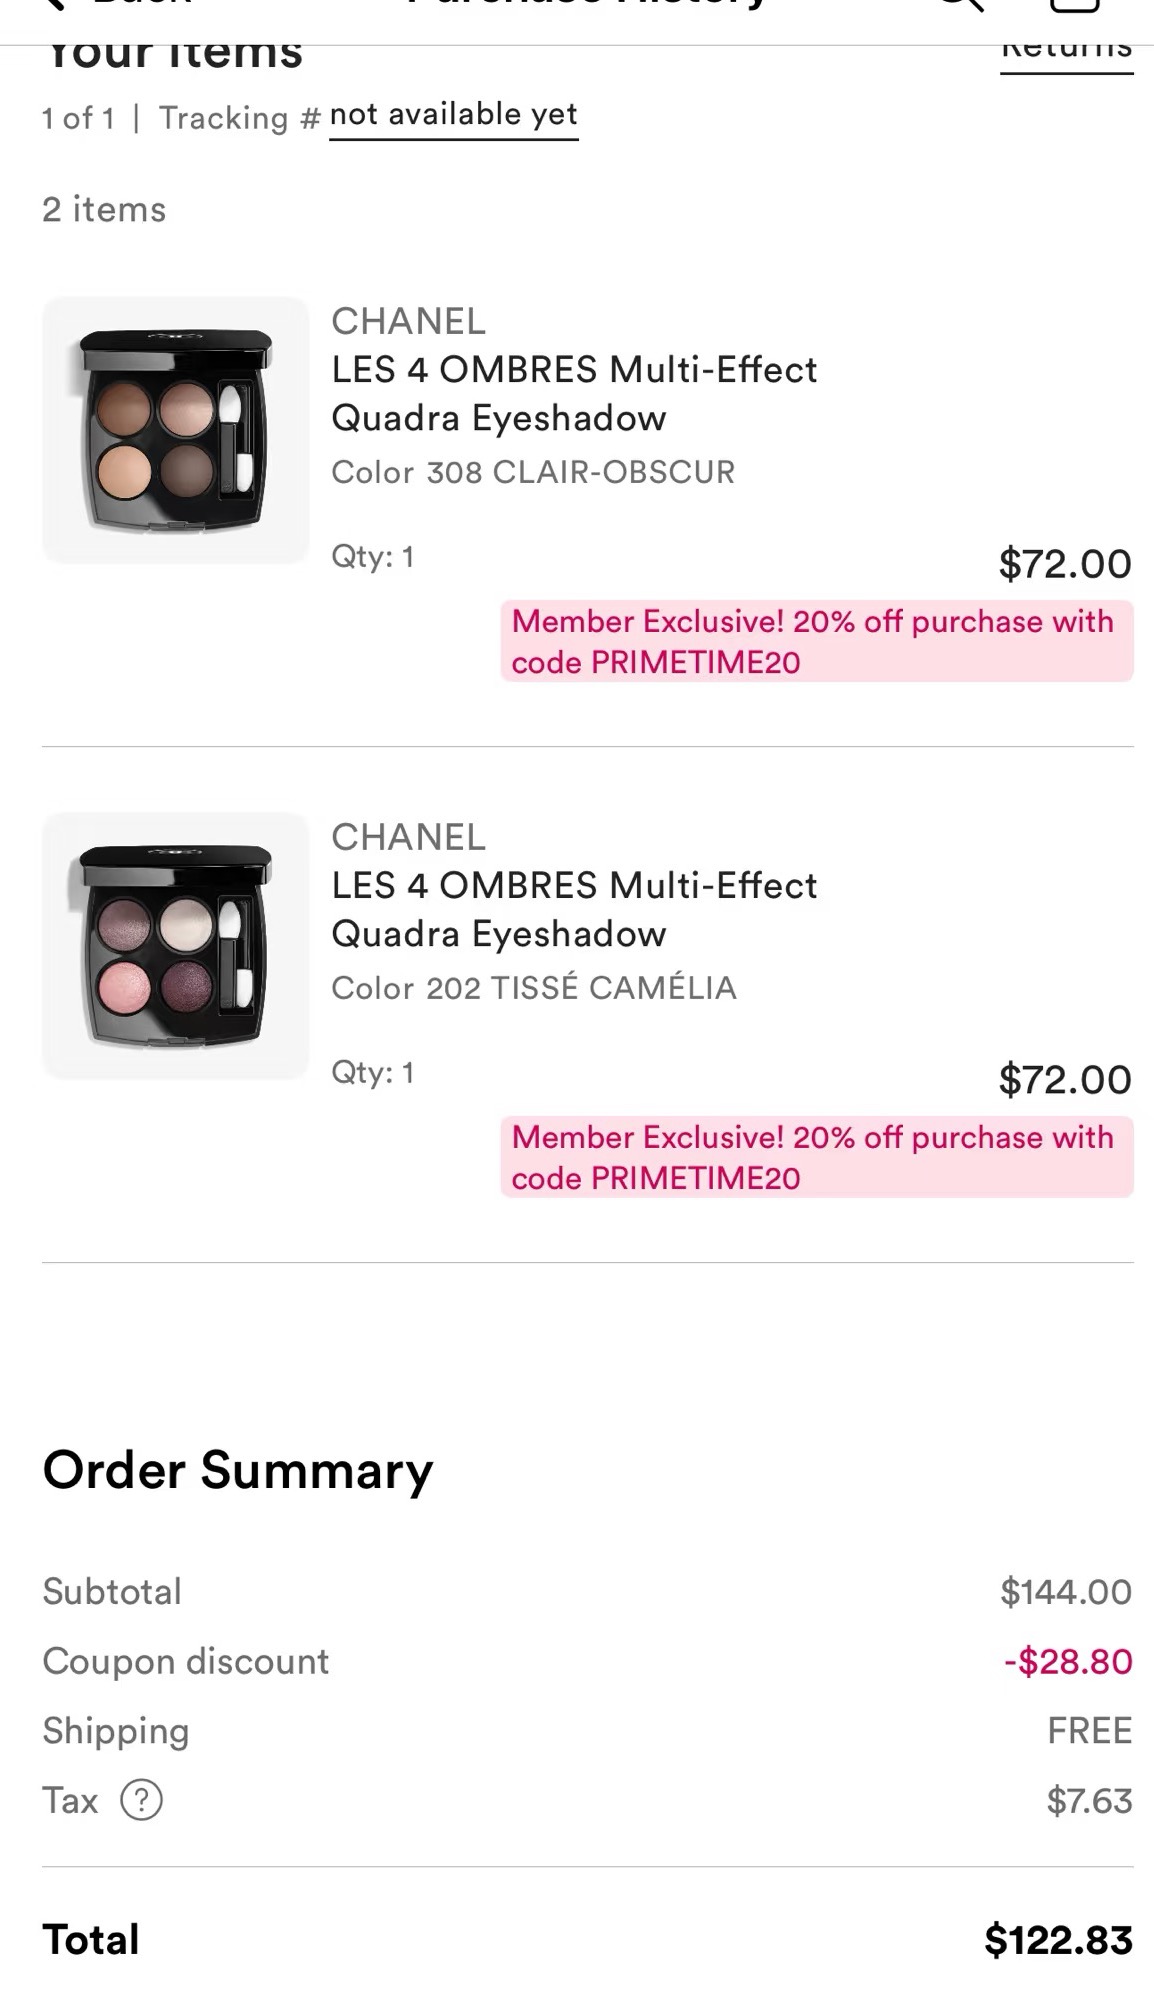The height and width of the screenshot is (2014, 1154).
Task: Click the Color 202 TISSÉ CAMÉLIA label
Action: [533, 988]
